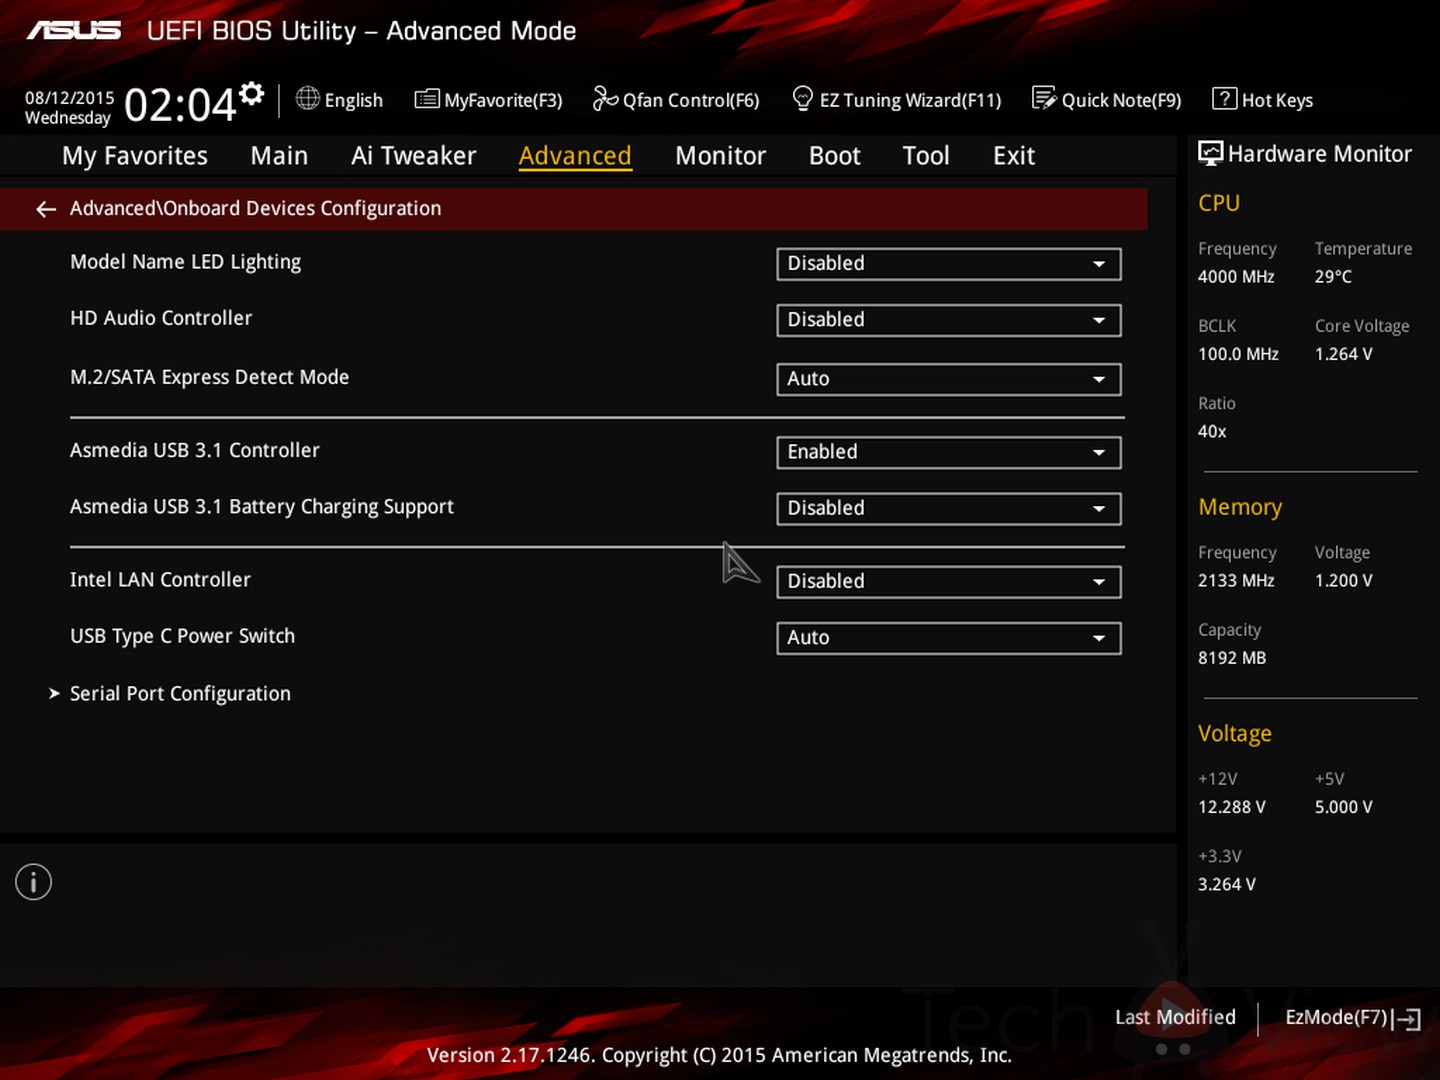Click +5V reading 5.000 V
Viewport: 1440px width, 1080px height.
[1343, 807]
